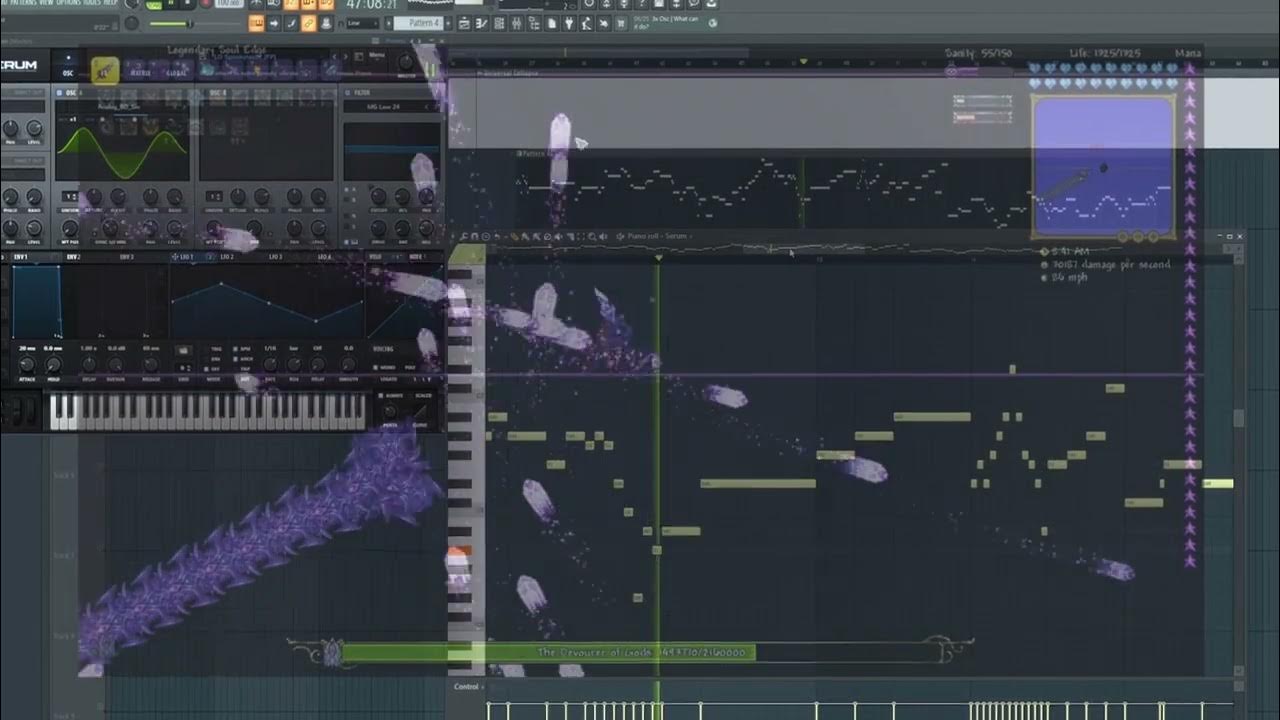Image resolution: width=1280 pixels, height=720 pixels.
Task: Open the Line snap dropdown in FL toolbar
Action: tap(363, 23)
